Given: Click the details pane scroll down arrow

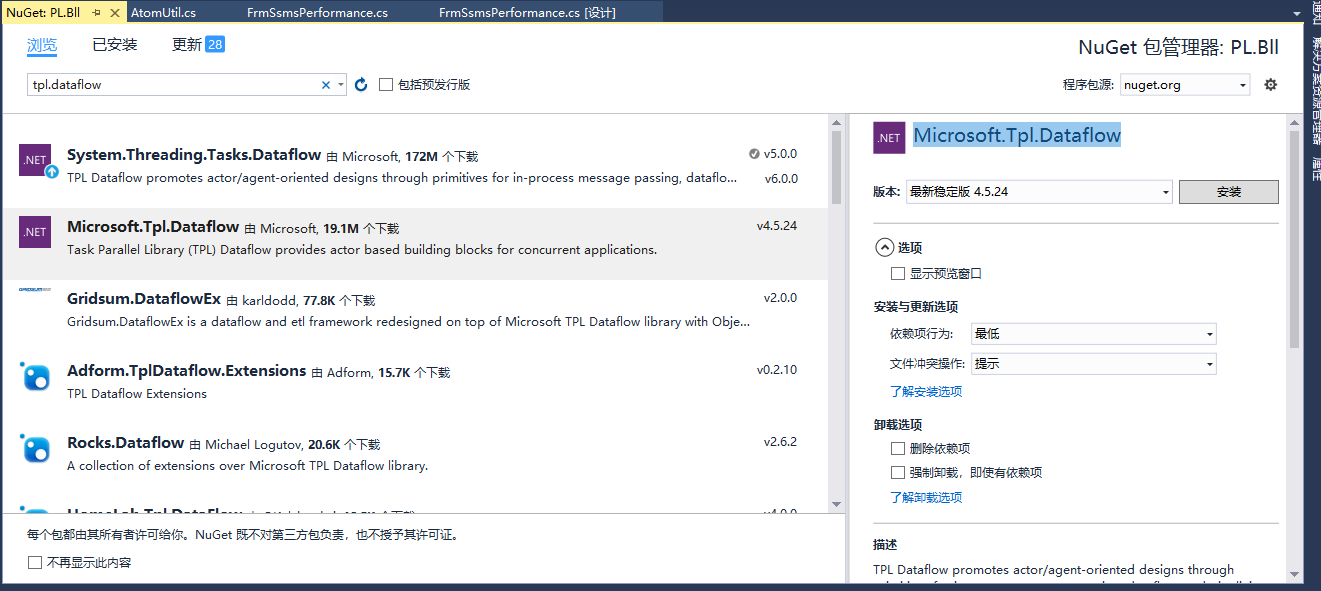Looking at the screenshot, I should [1295, 574].
